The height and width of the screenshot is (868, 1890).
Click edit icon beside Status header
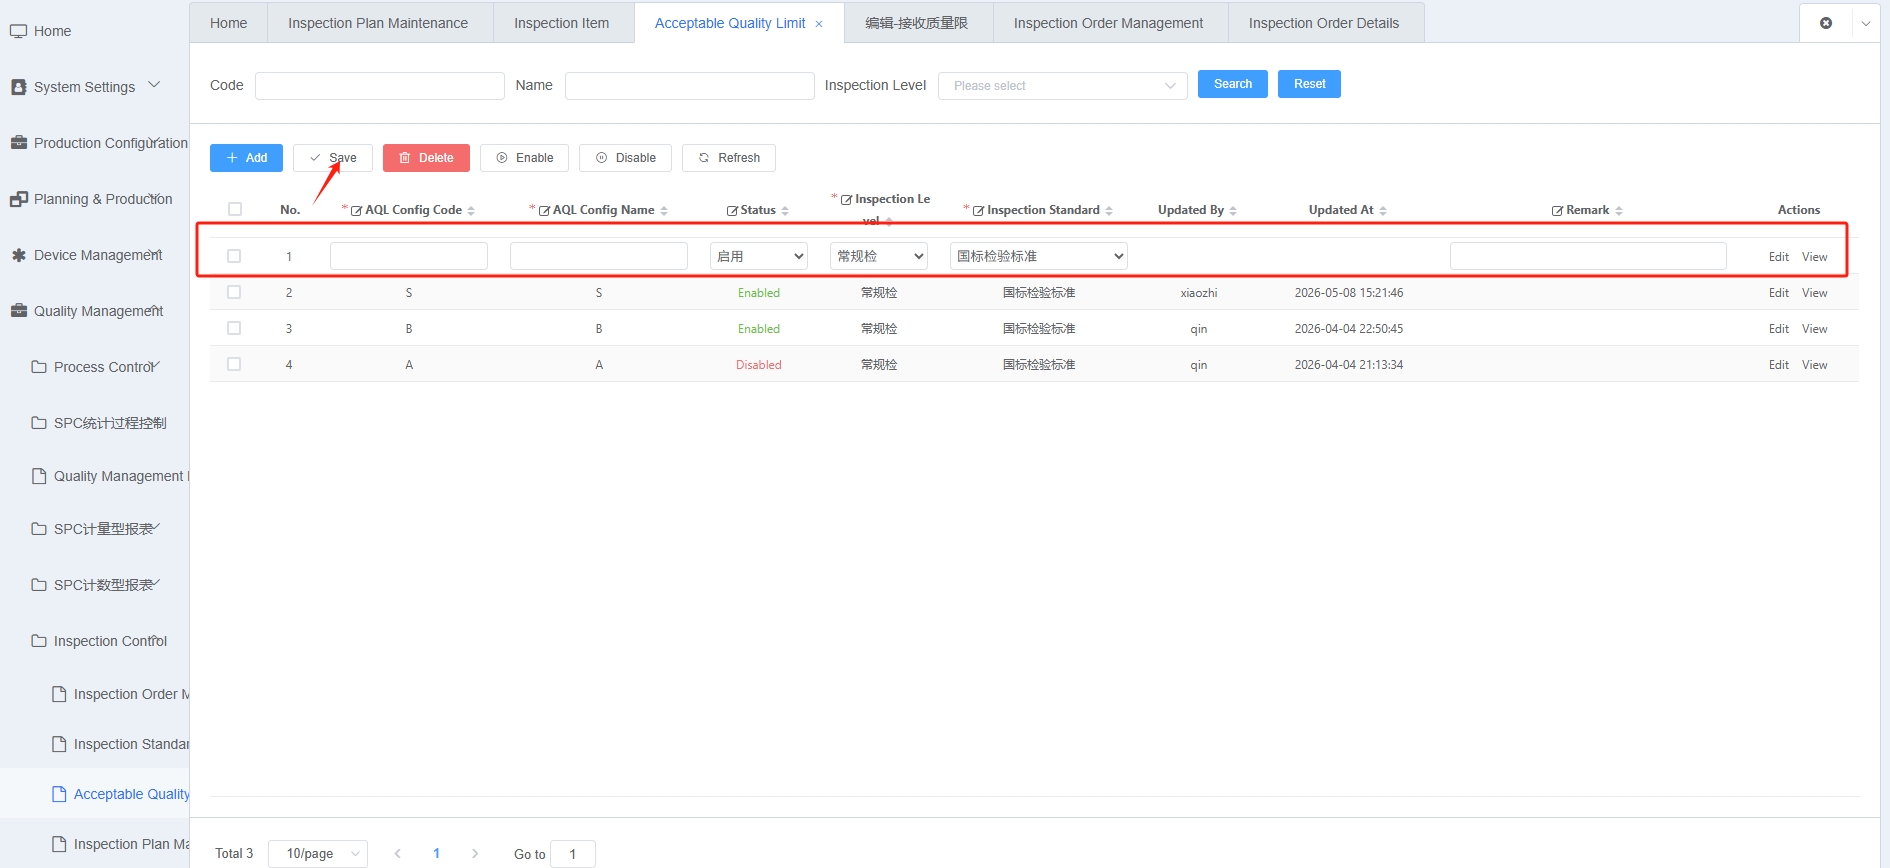point(732,211)
